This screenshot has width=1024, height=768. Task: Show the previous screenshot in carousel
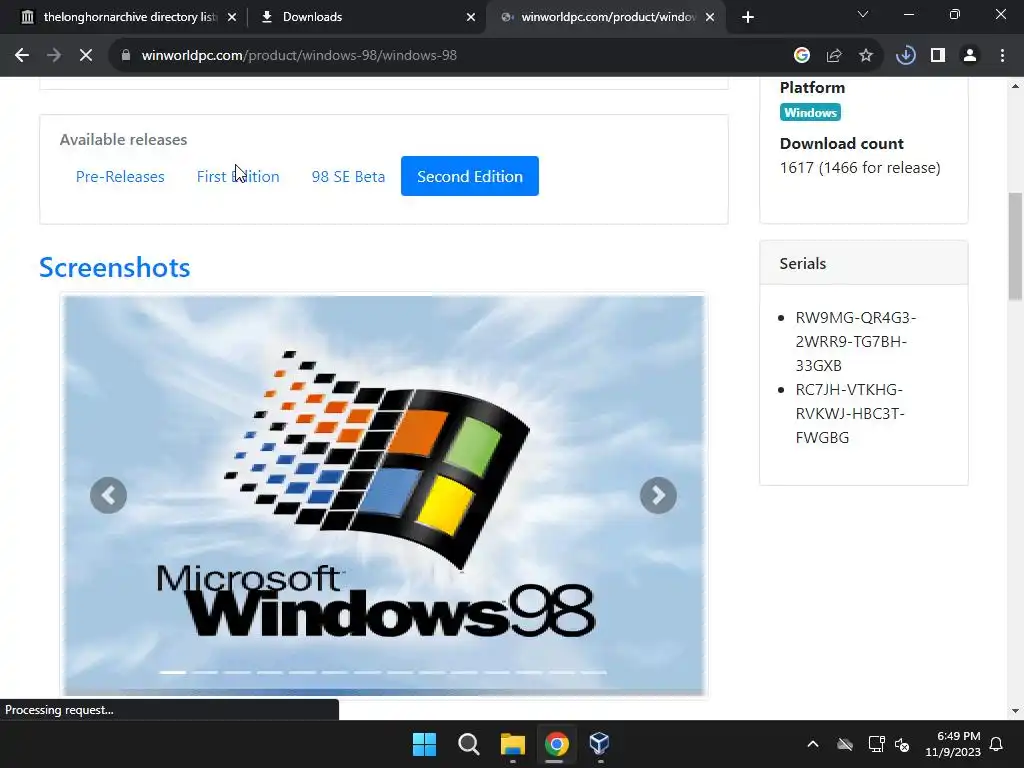tap(108, 496)
